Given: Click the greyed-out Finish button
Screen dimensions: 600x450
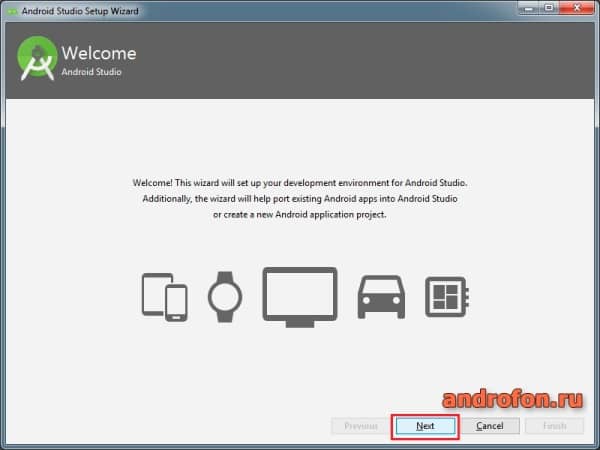Looking at the screenshot, I should point(554,426).
